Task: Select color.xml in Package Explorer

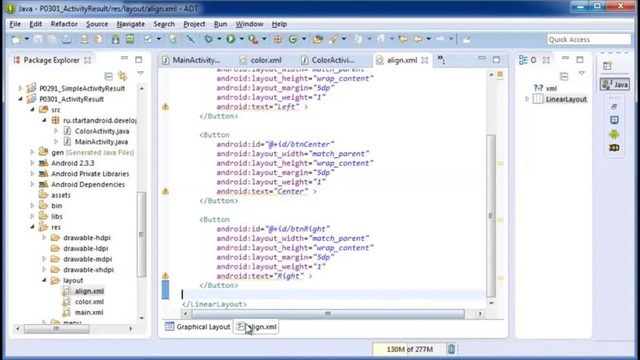Action: [89, 302]
